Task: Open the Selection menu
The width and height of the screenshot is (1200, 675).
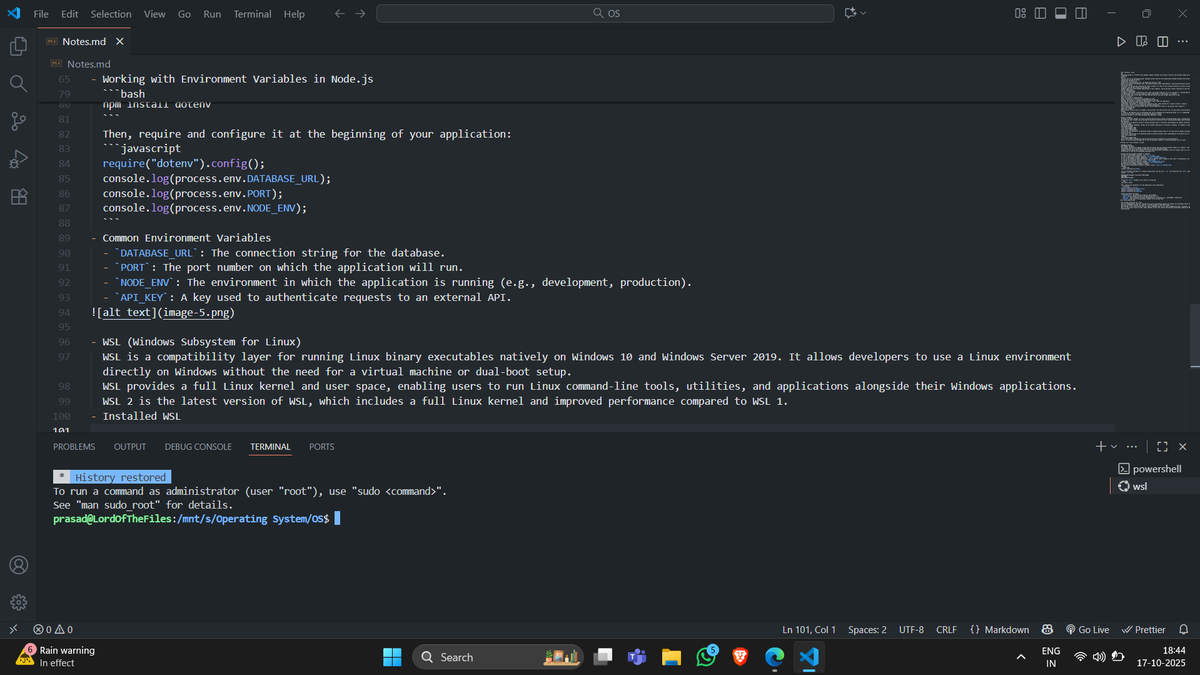Action: coord(111,14)
